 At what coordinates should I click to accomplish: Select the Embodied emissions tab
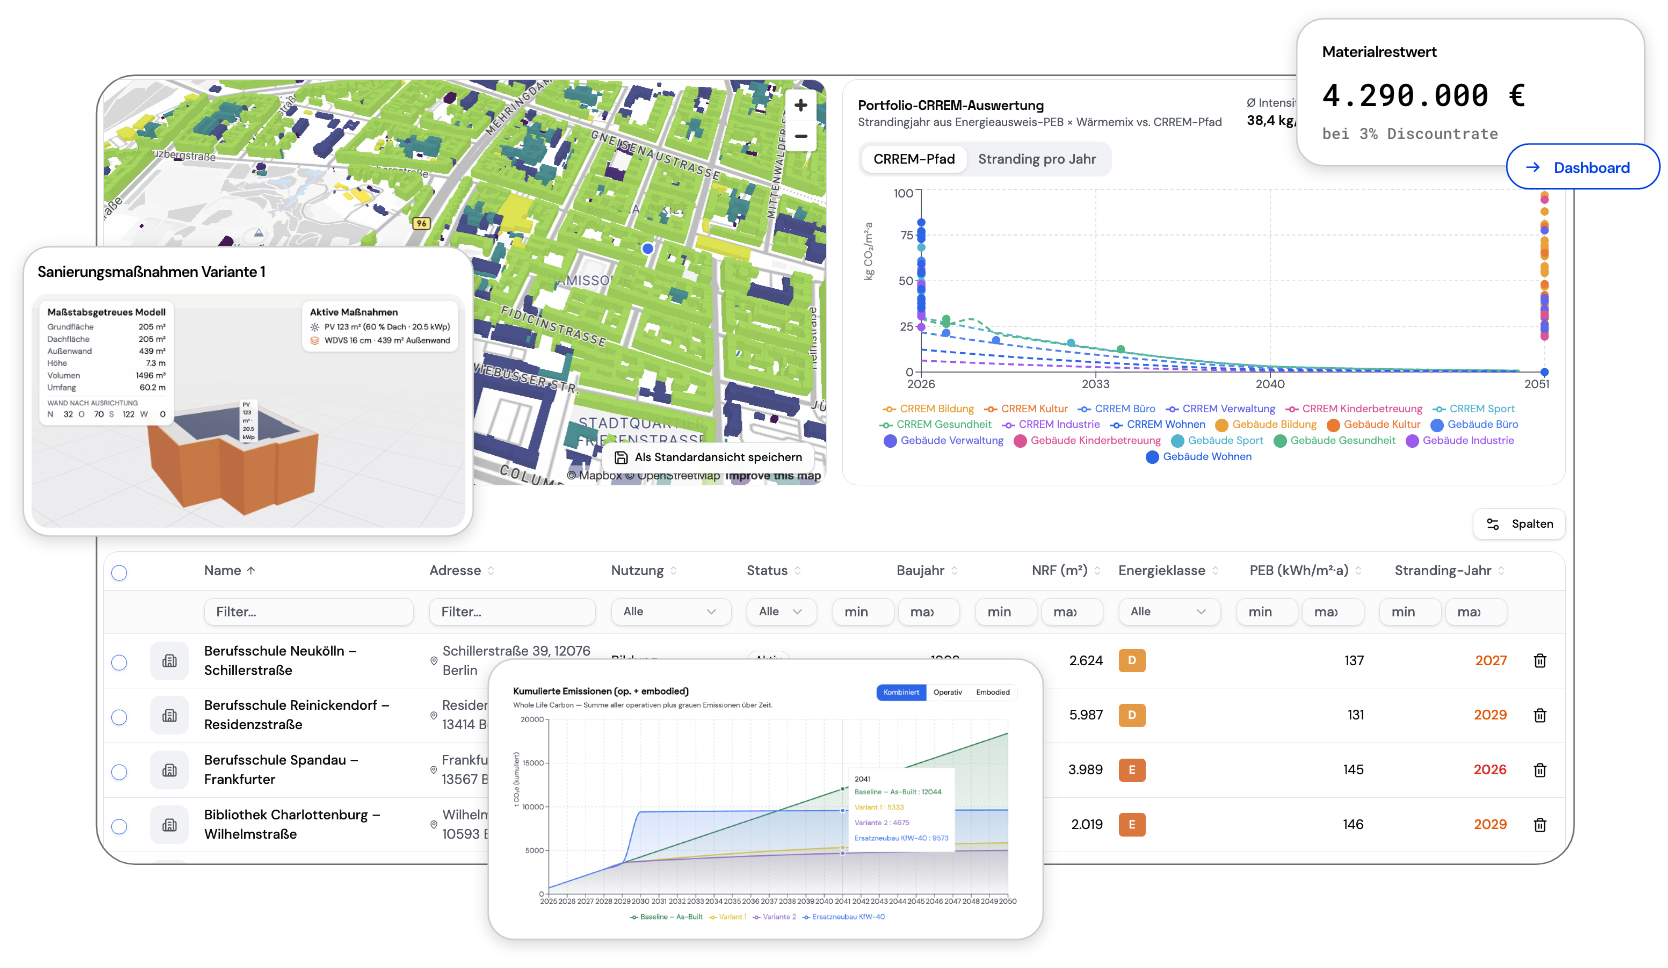tap(993, 692)
